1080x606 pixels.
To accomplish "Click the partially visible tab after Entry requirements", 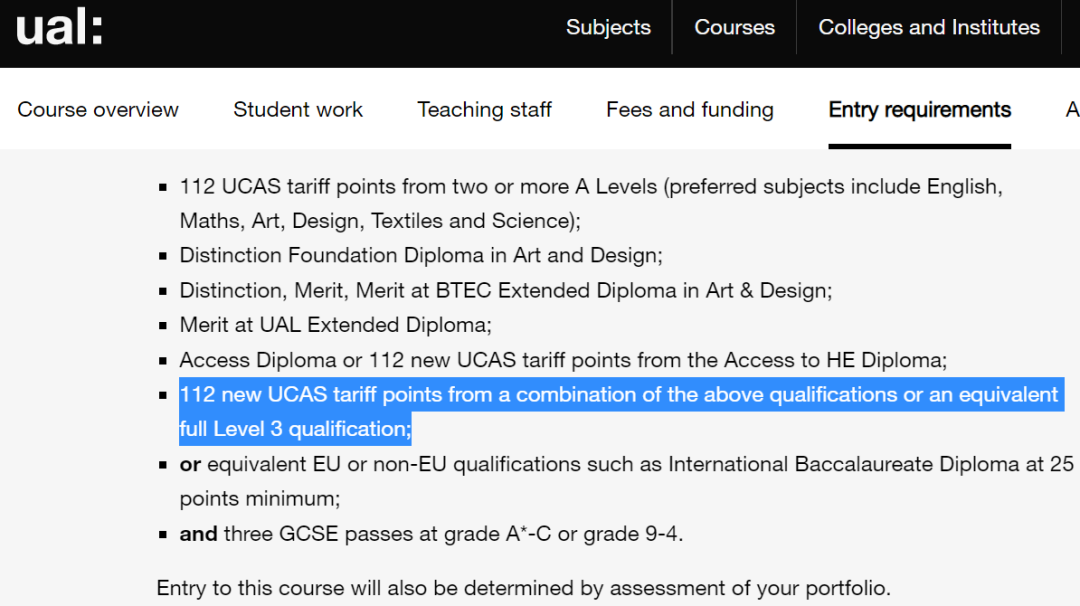I will coord(1072,109).
